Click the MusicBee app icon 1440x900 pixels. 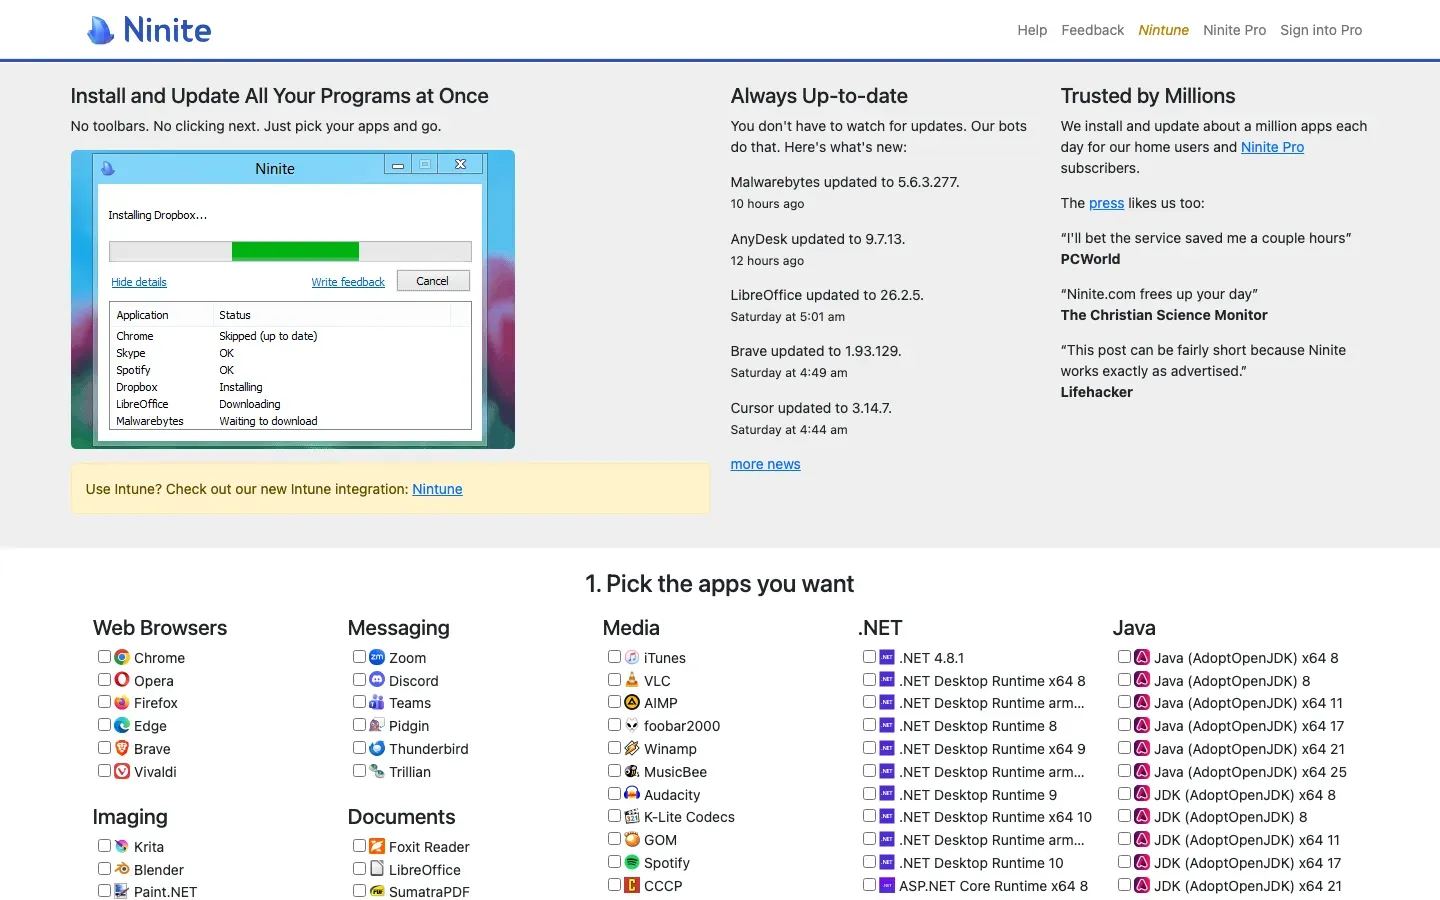(632, 771)
